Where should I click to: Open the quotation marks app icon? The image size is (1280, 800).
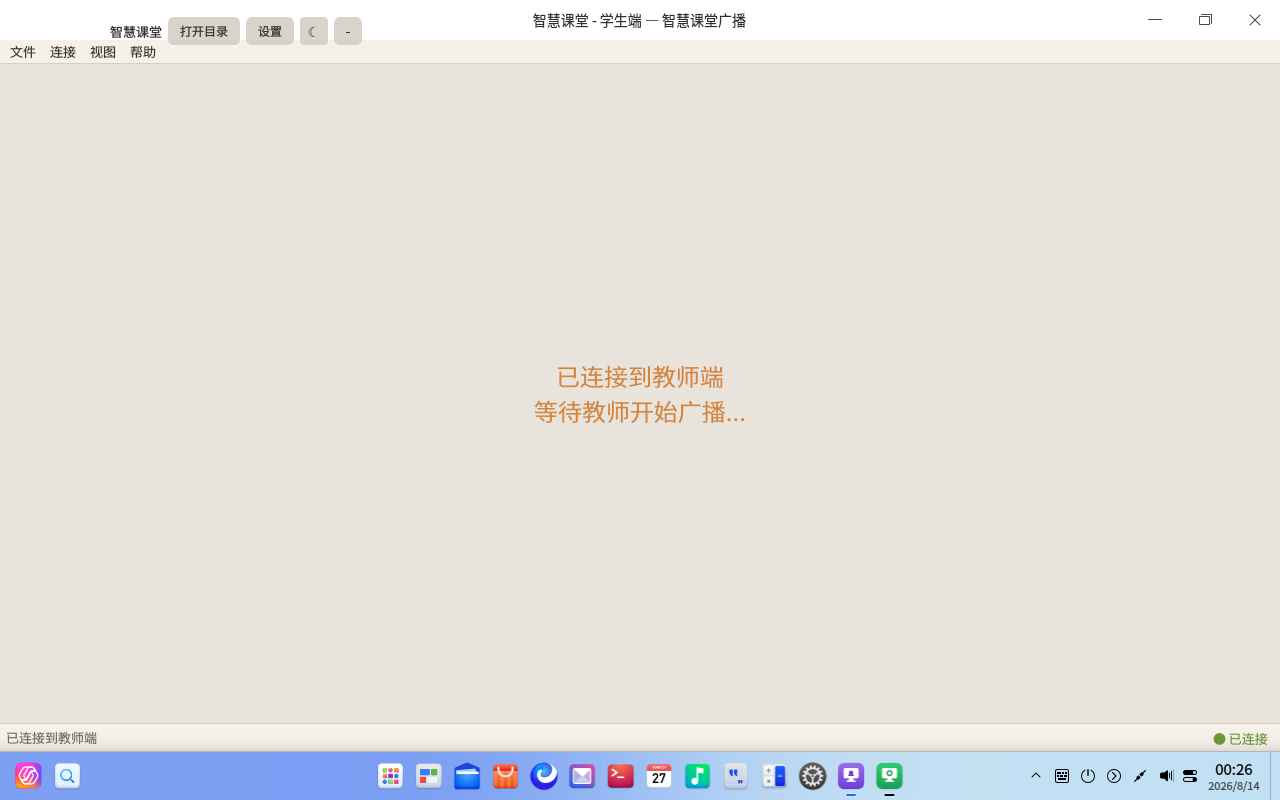(x=736, y=776)
